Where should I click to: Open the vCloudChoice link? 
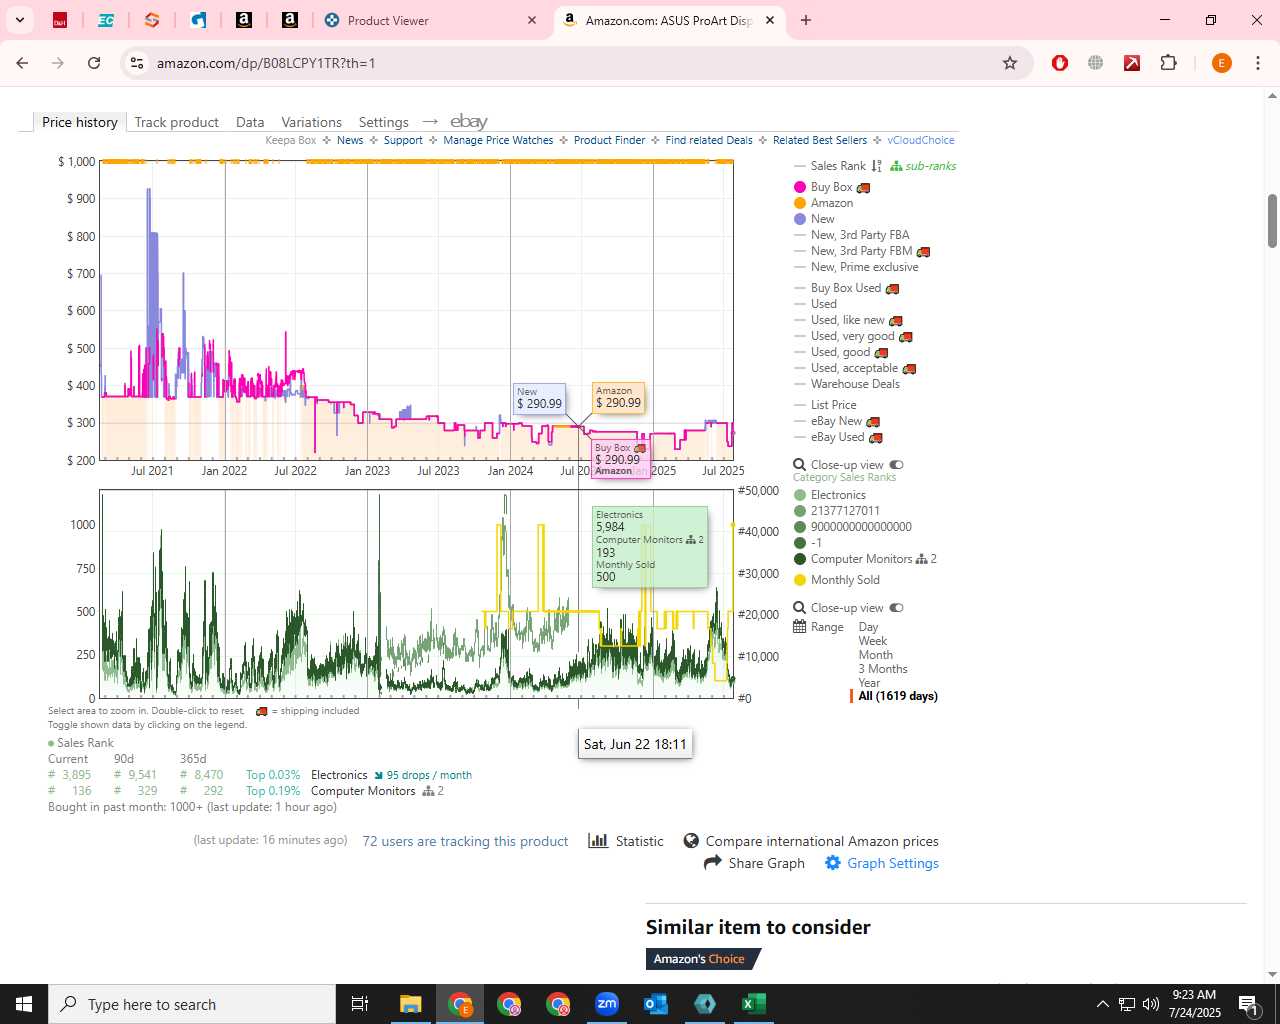coord(921,140)
